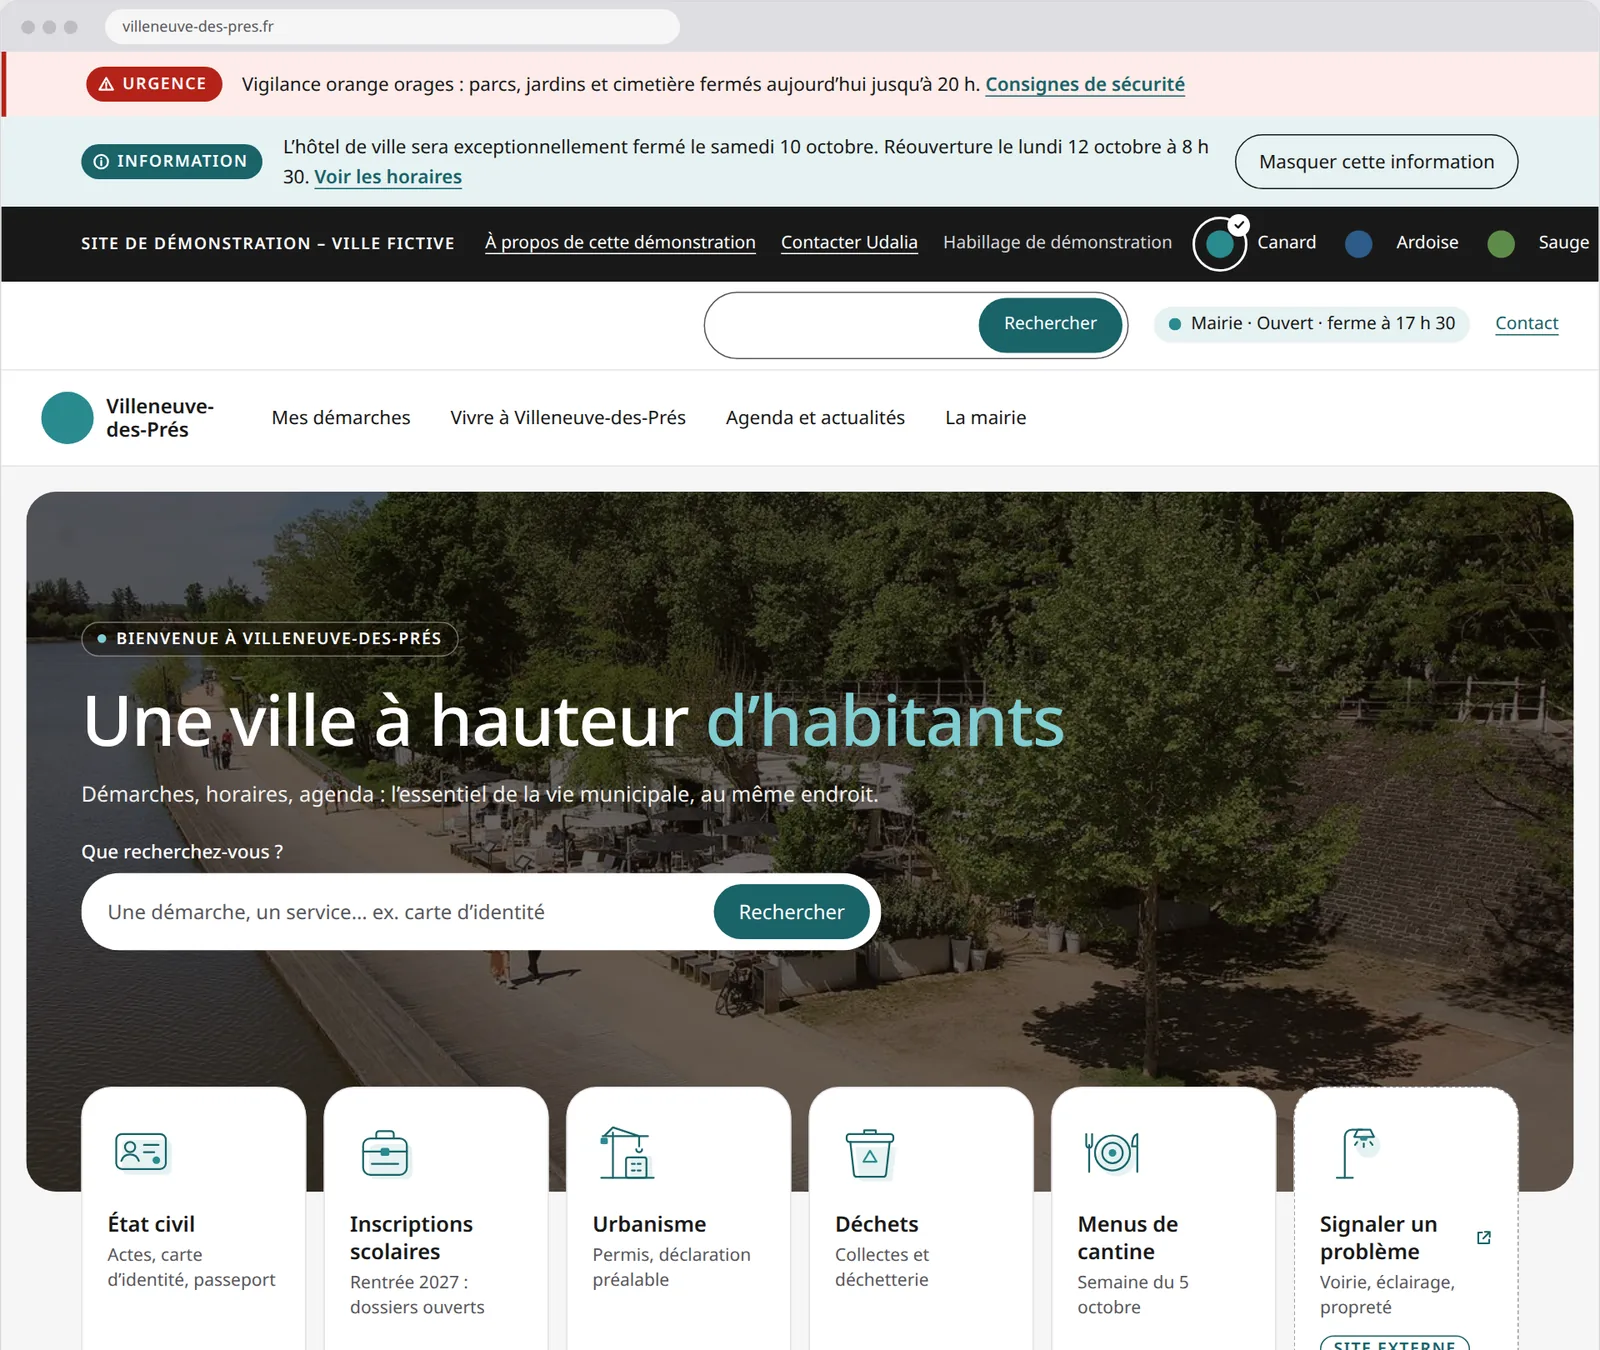The width and height of the screenshot is (1600, 1350).
Task: Open the Contacter Udalia link
Action: tap(849, 243)
